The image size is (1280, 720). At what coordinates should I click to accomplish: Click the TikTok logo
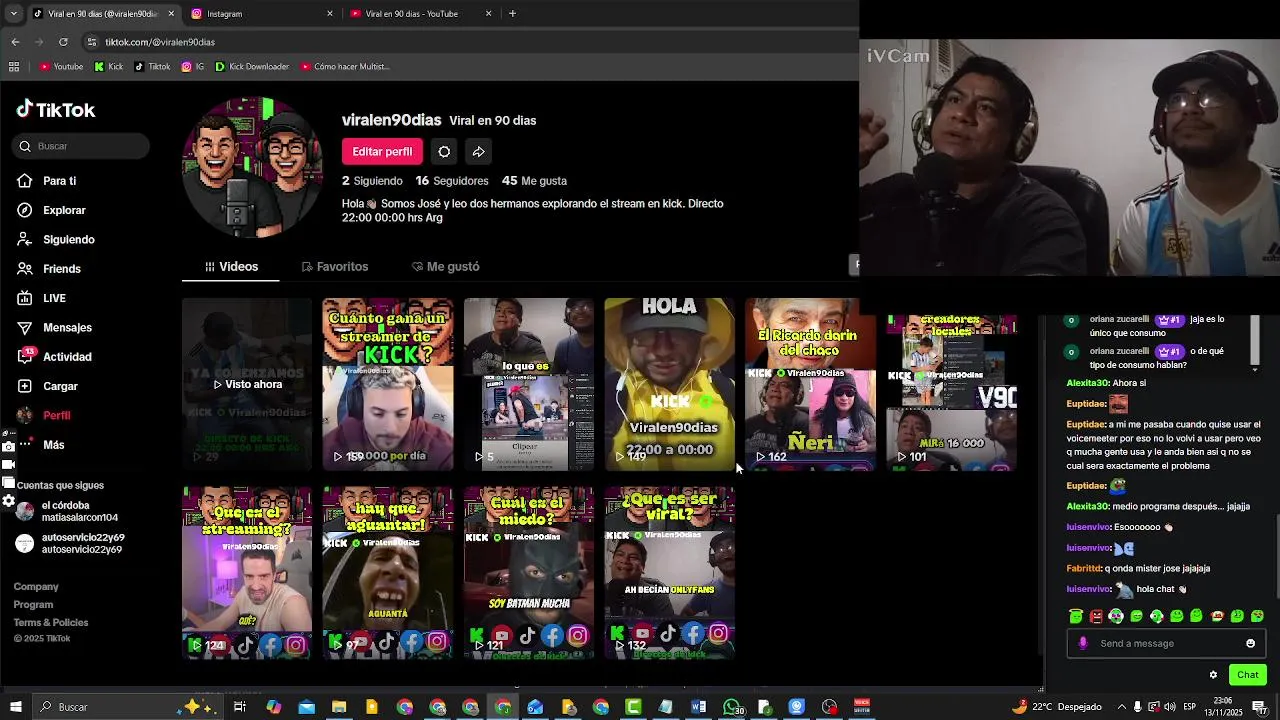(x=56, y=110)
